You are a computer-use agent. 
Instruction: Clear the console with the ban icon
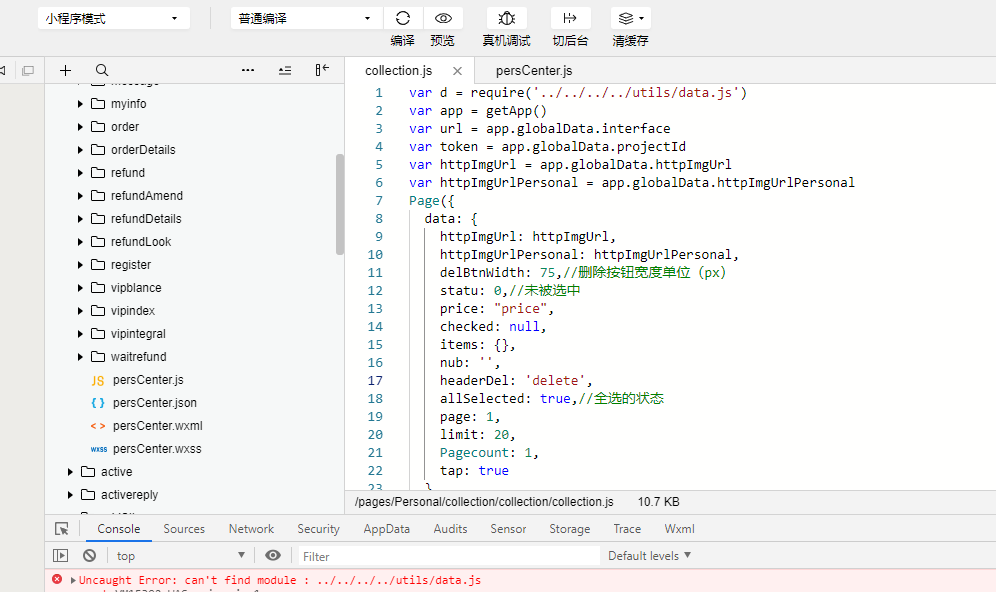tap(90, 555)
